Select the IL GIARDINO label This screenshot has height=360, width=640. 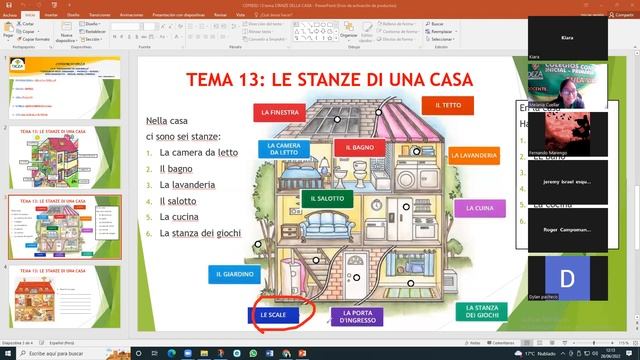point(235,274)
